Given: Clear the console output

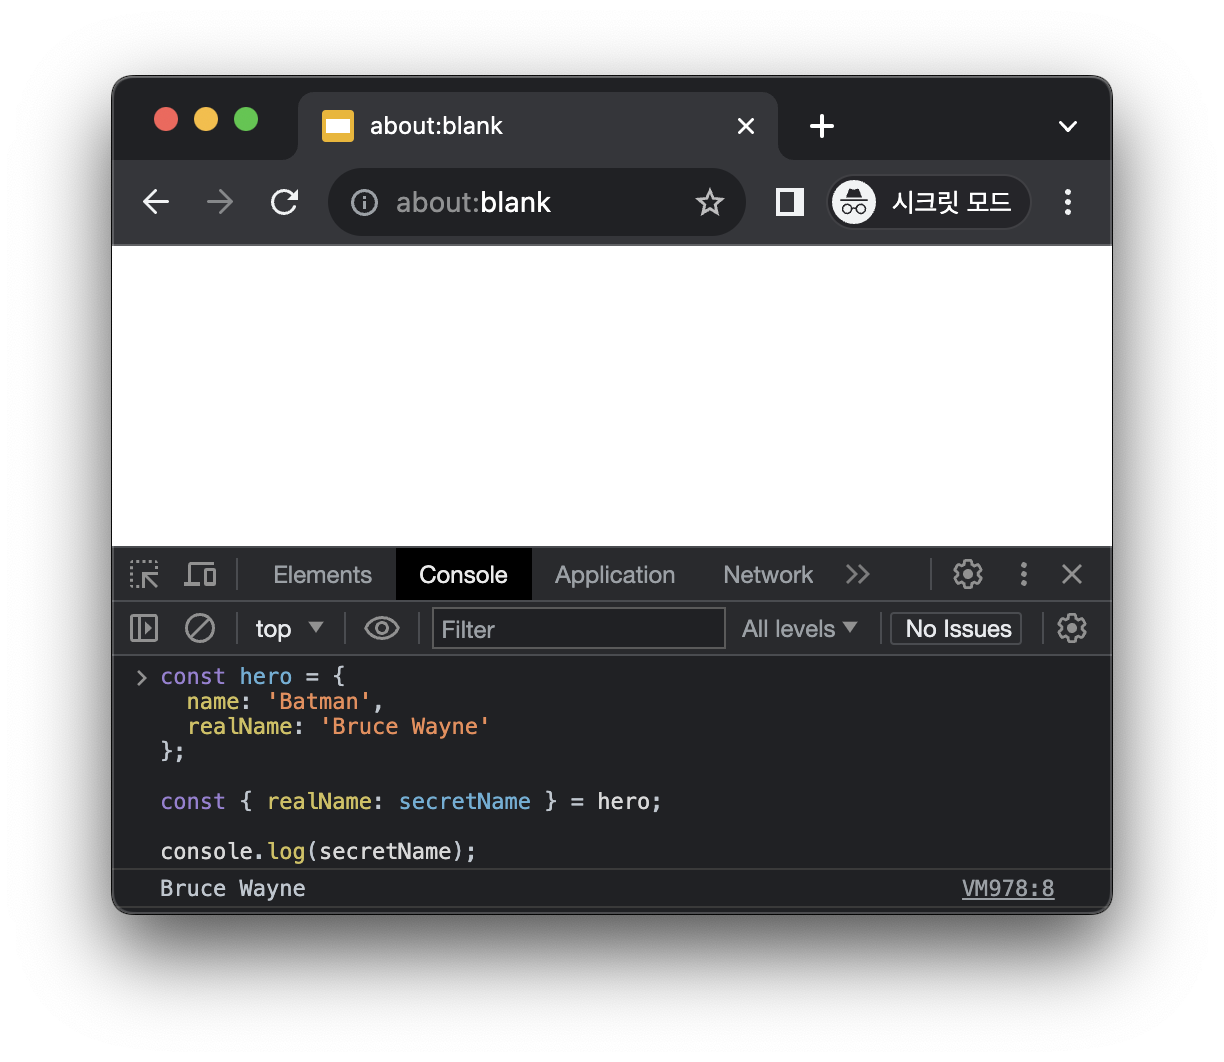Looking at the screenshot, I should [x=200, y=628].
